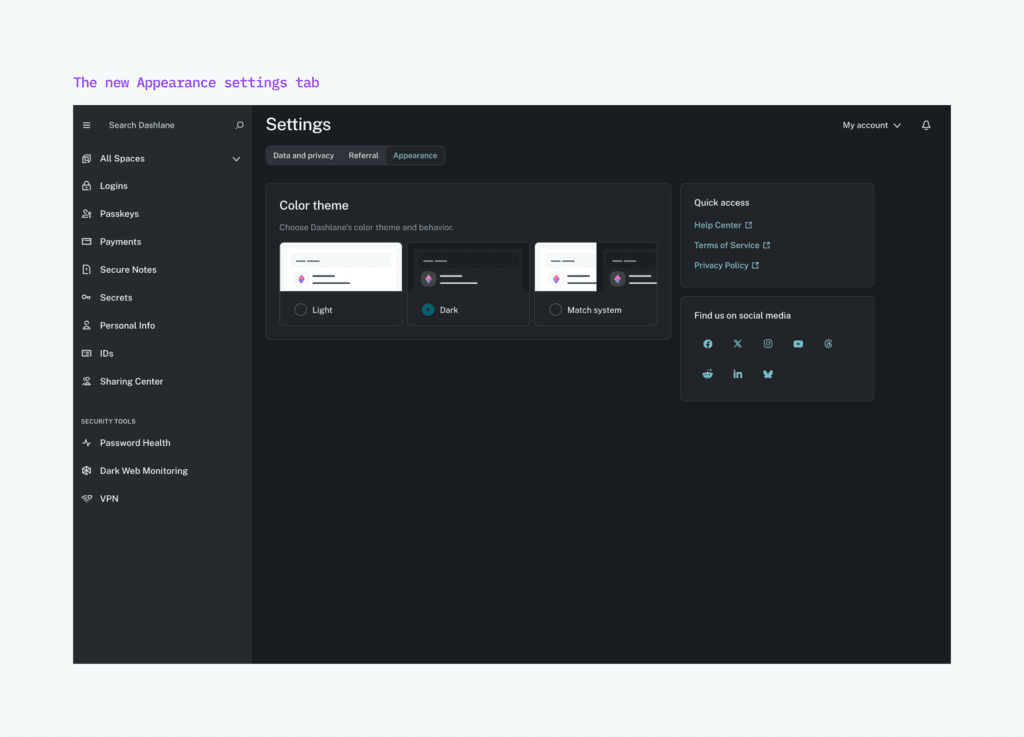The width and height of the screenshot is (1024, 737).
Task: Switch to the Data and privacy tab
Action: [303, 155]
